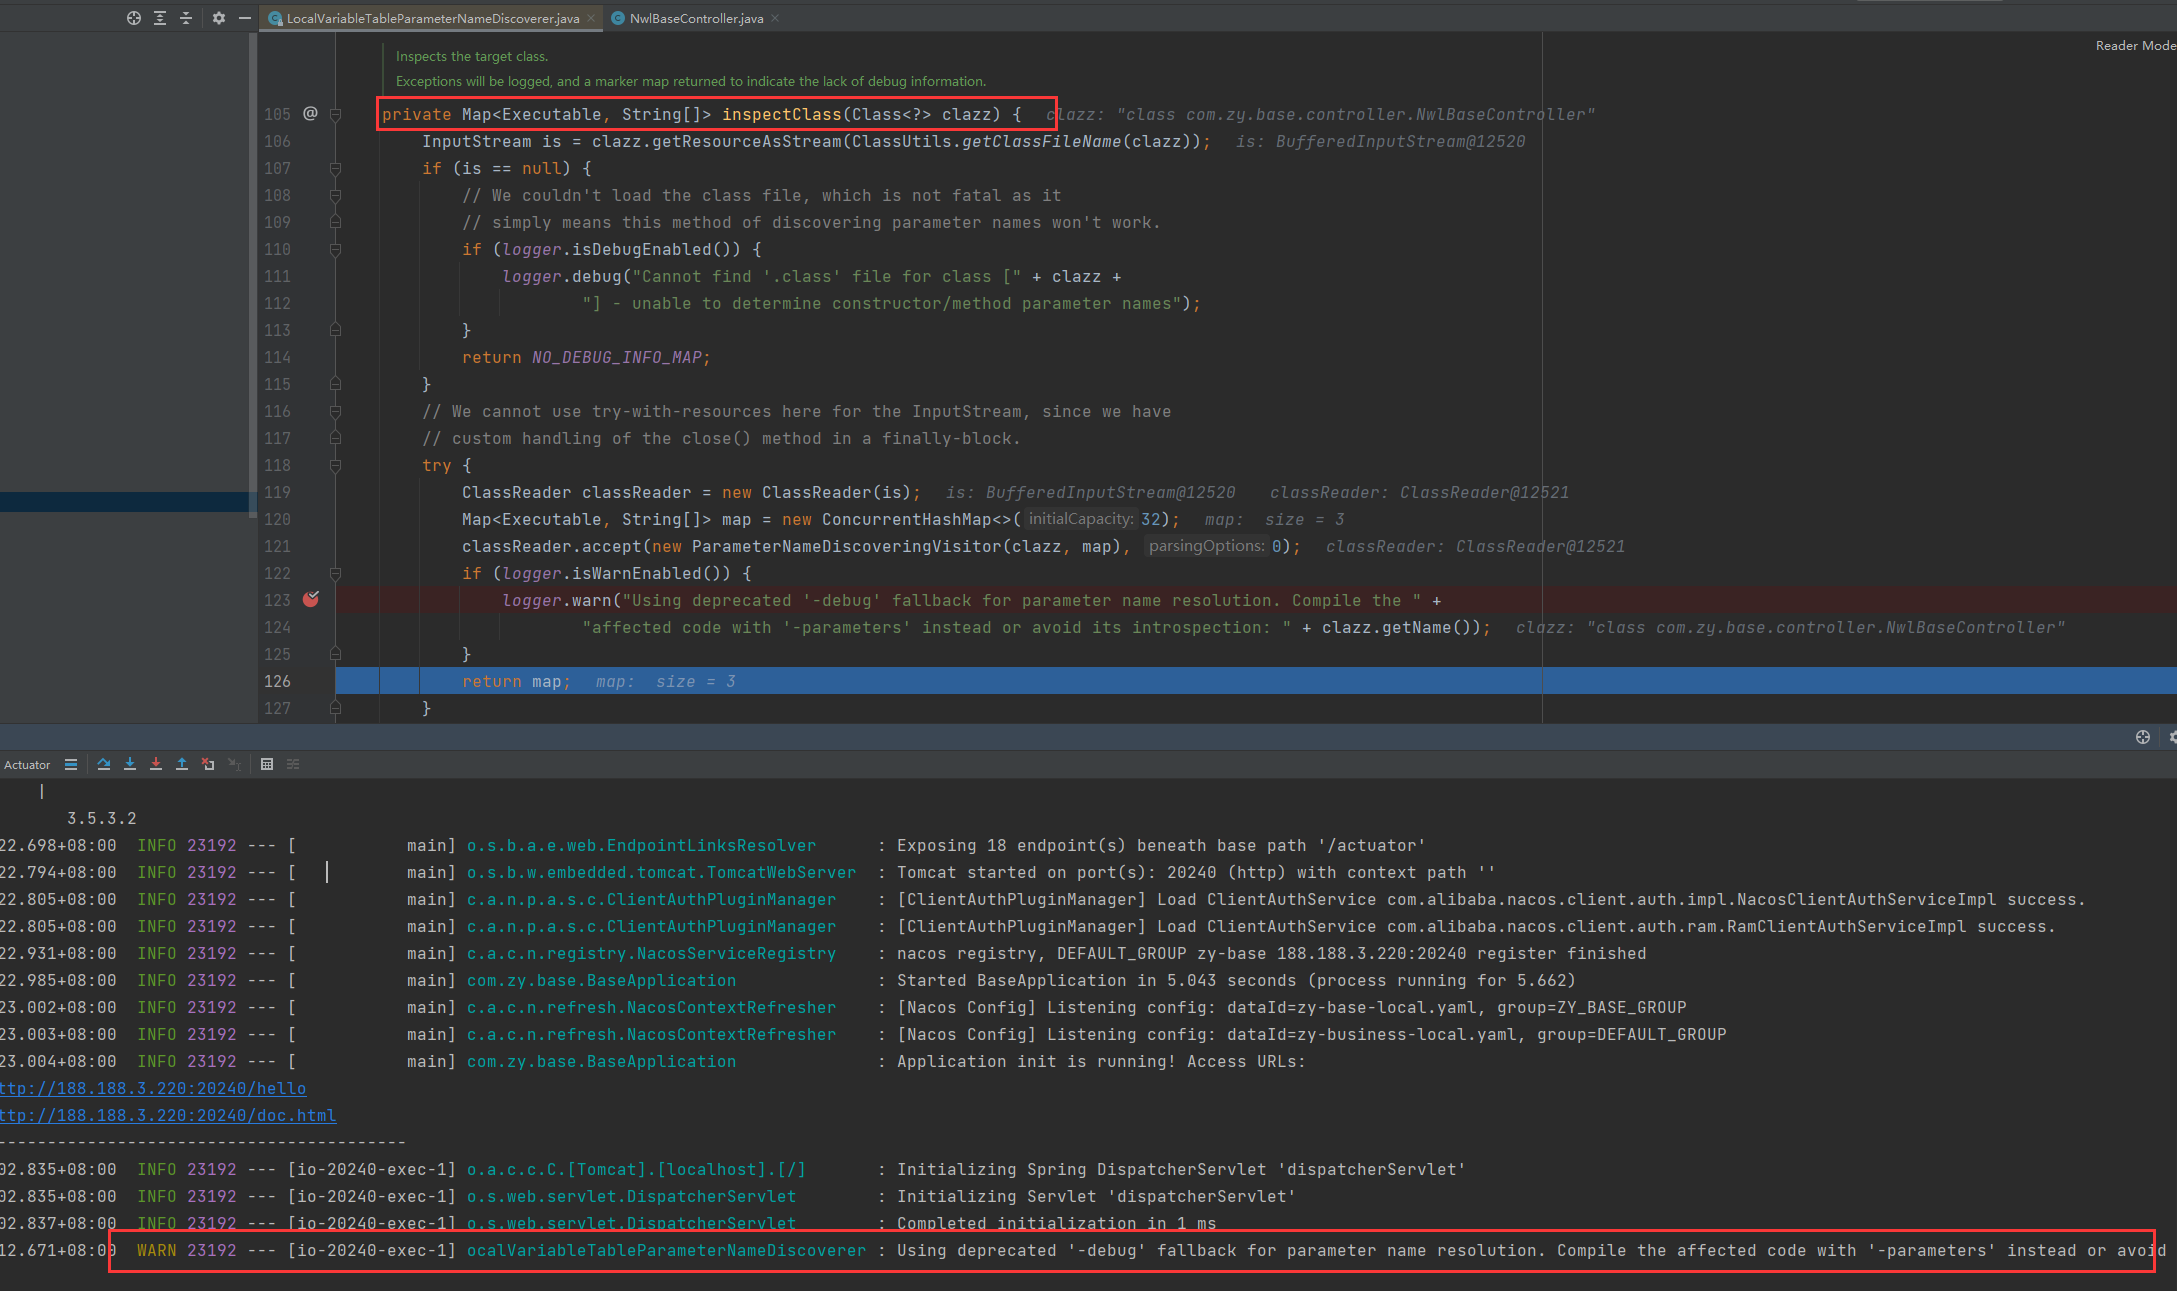Click the TomcatWebServer logger name in console
Image resolution: width=2177 pixels, height=1291 pixels.
tap(661, 872)
